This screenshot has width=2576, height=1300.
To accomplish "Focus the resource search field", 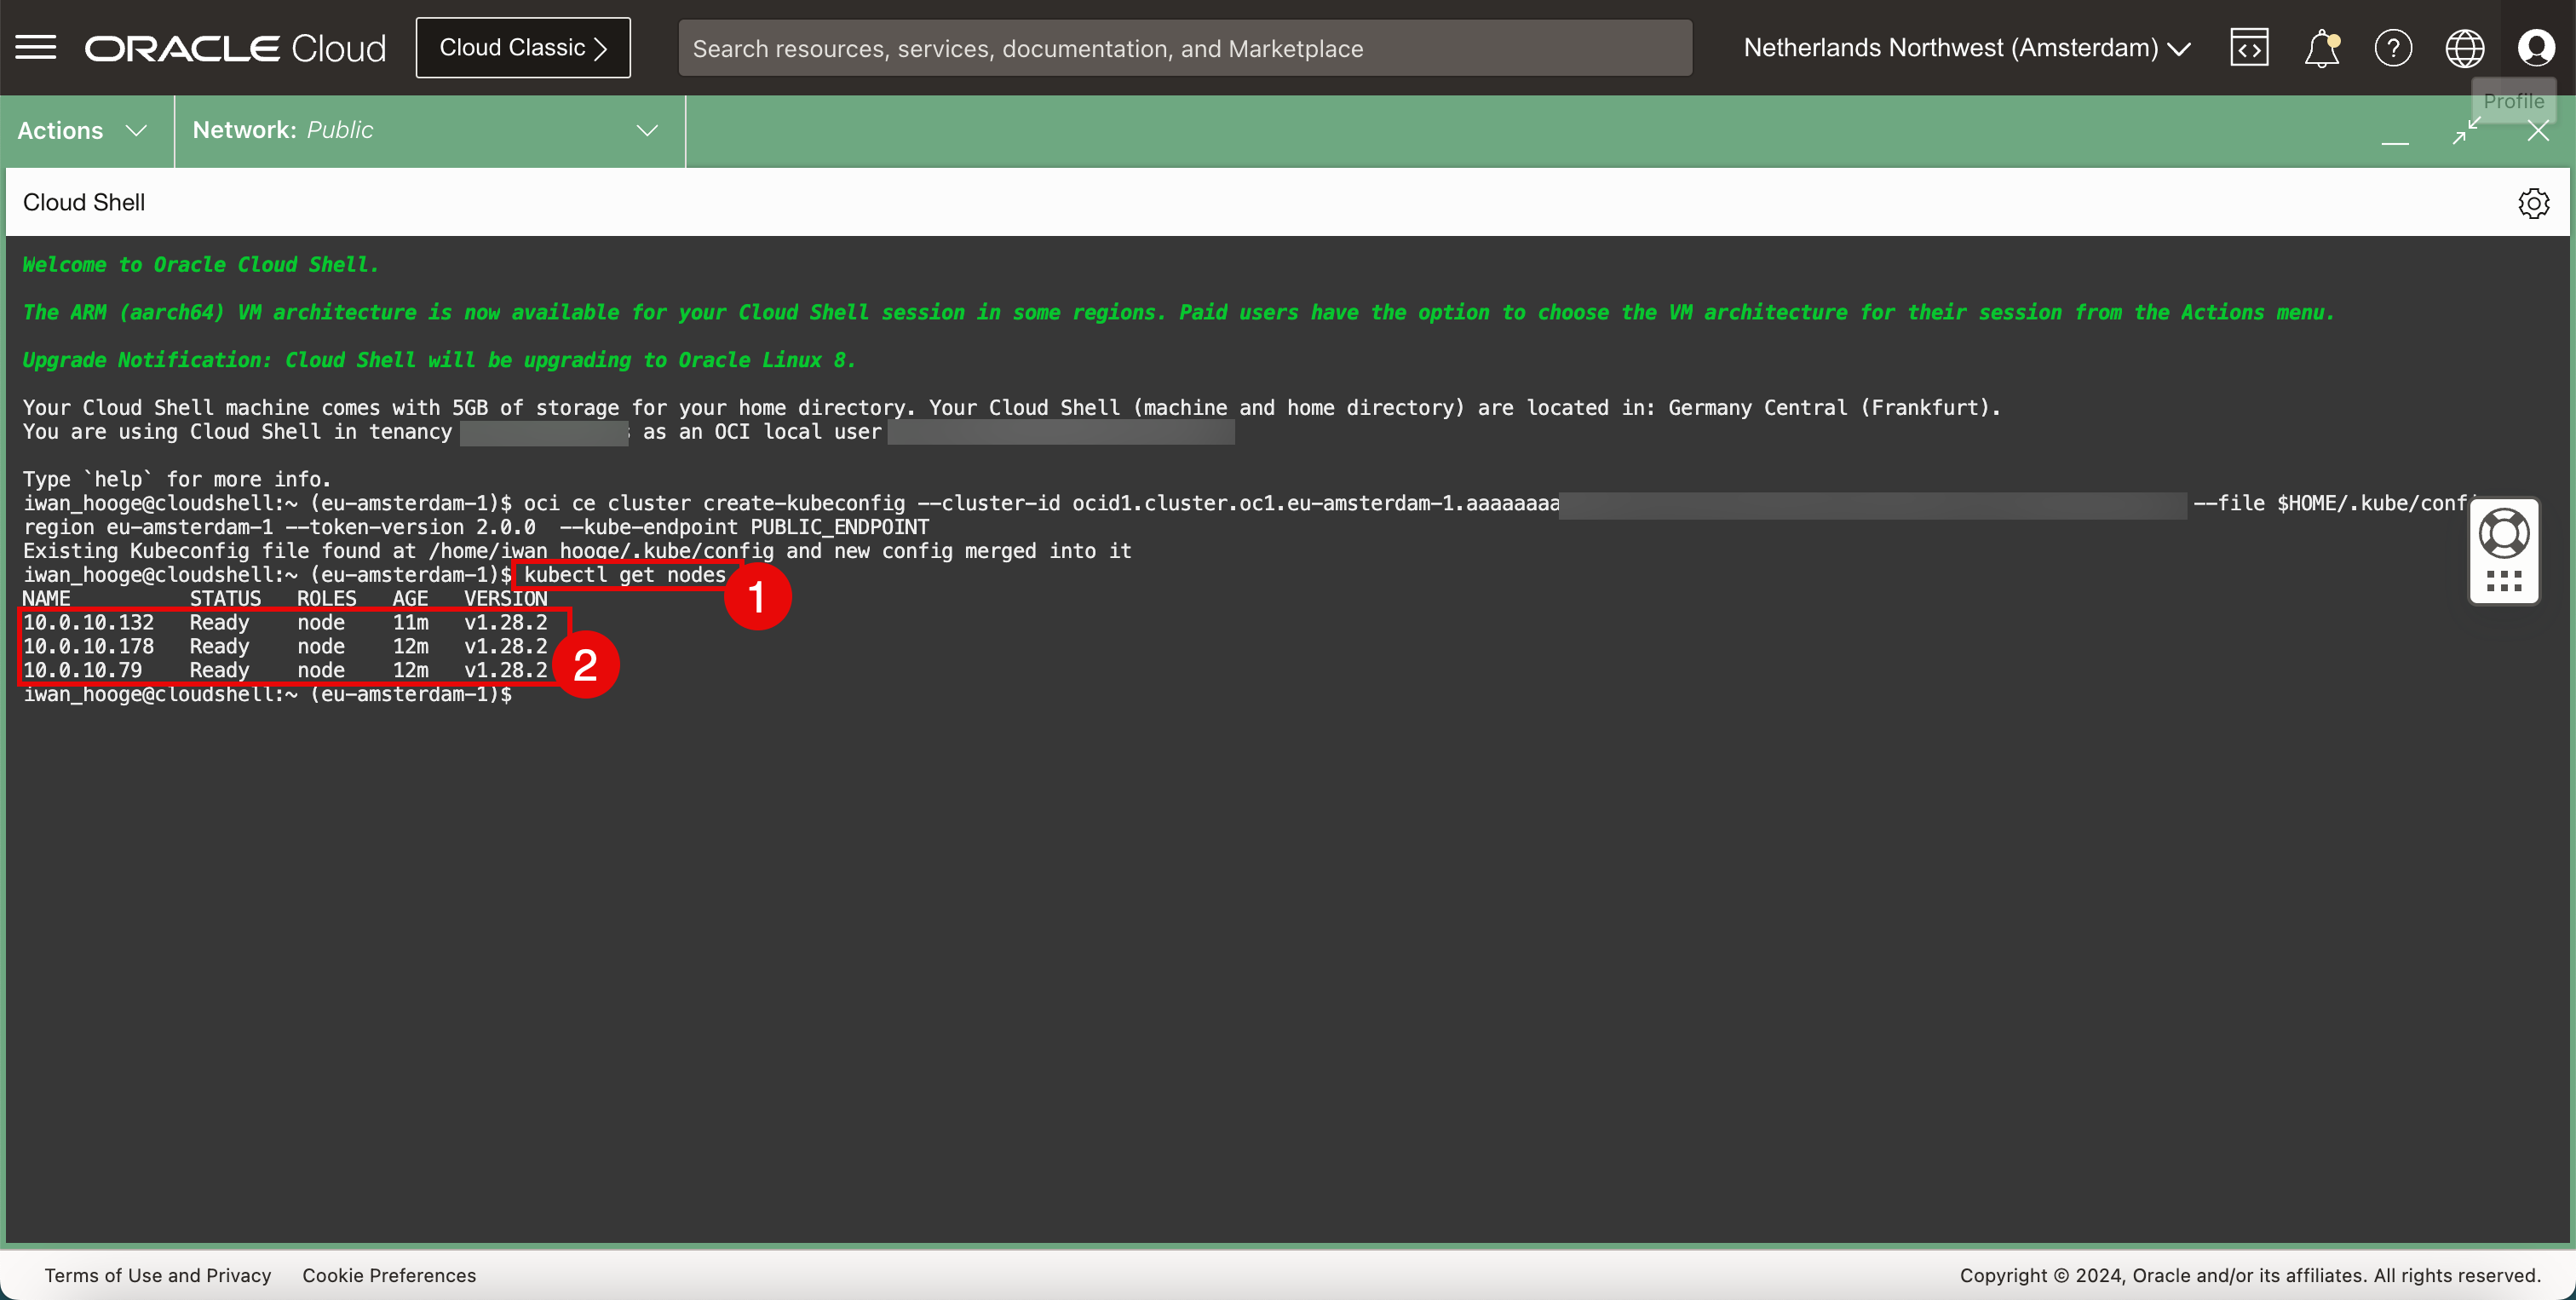I will 1184,48.
